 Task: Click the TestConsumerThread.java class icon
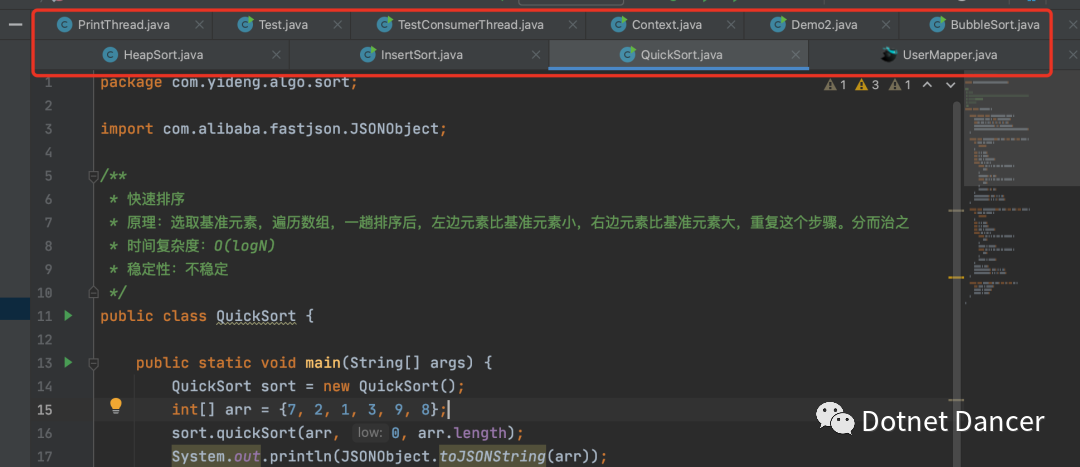384,25
